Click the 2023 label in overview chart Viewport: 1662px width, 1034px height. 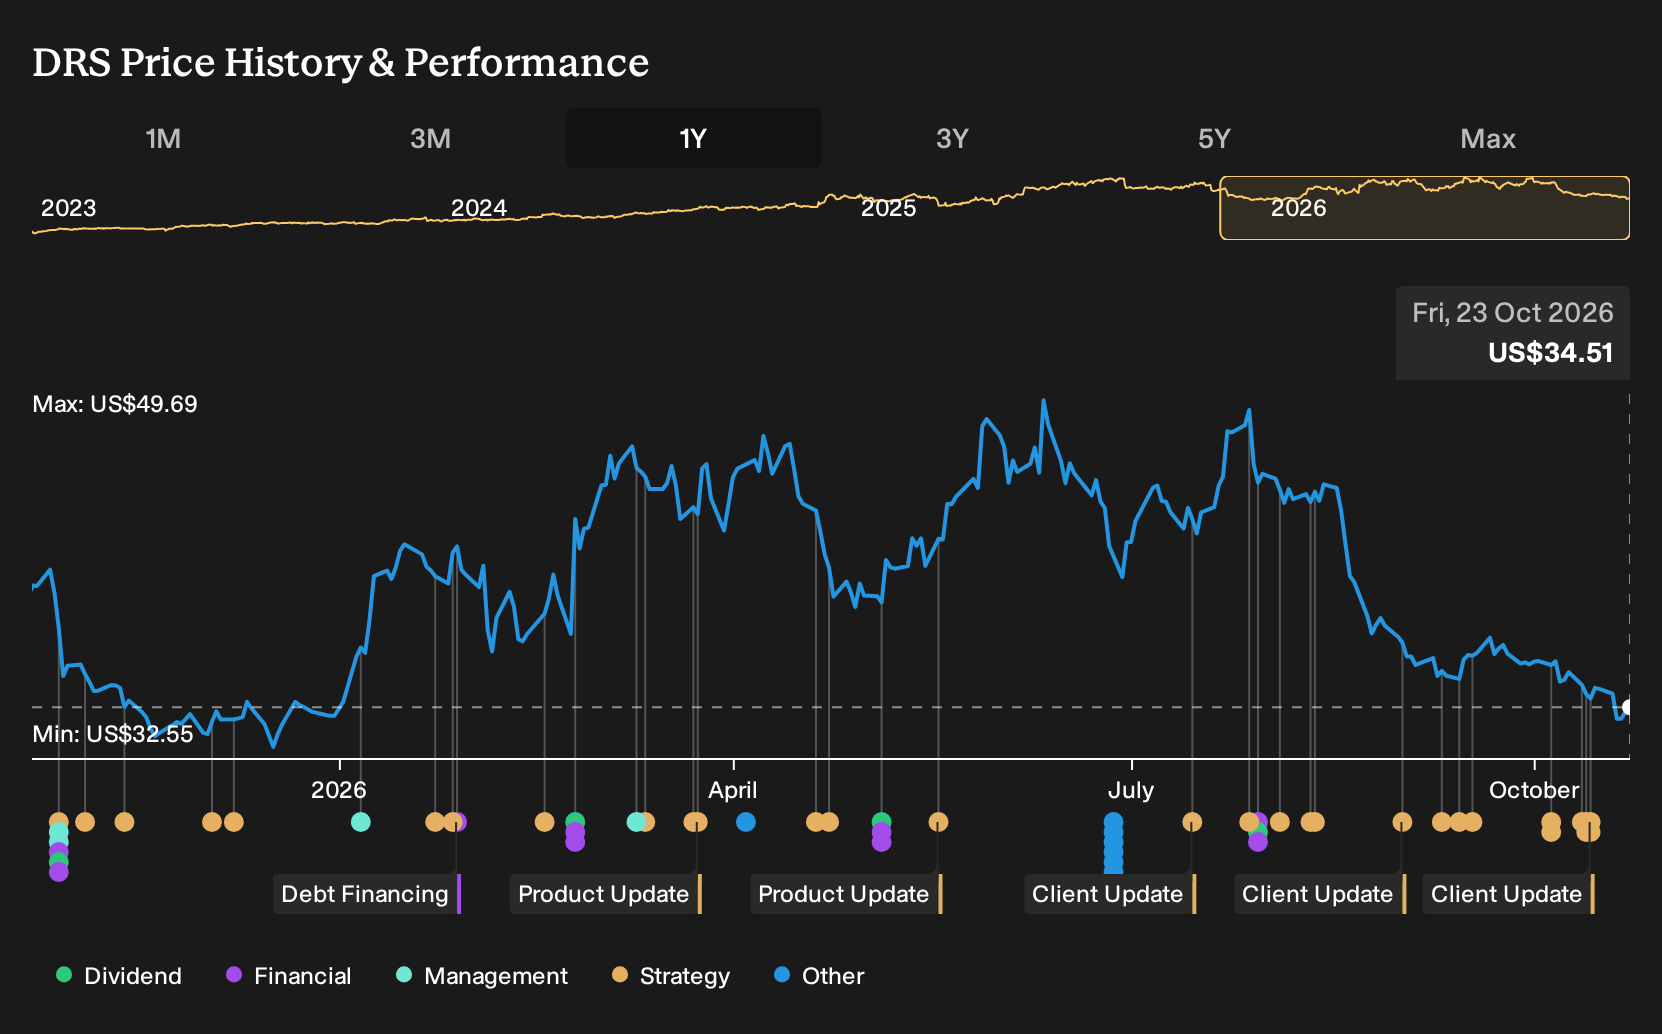click(68, 208)
